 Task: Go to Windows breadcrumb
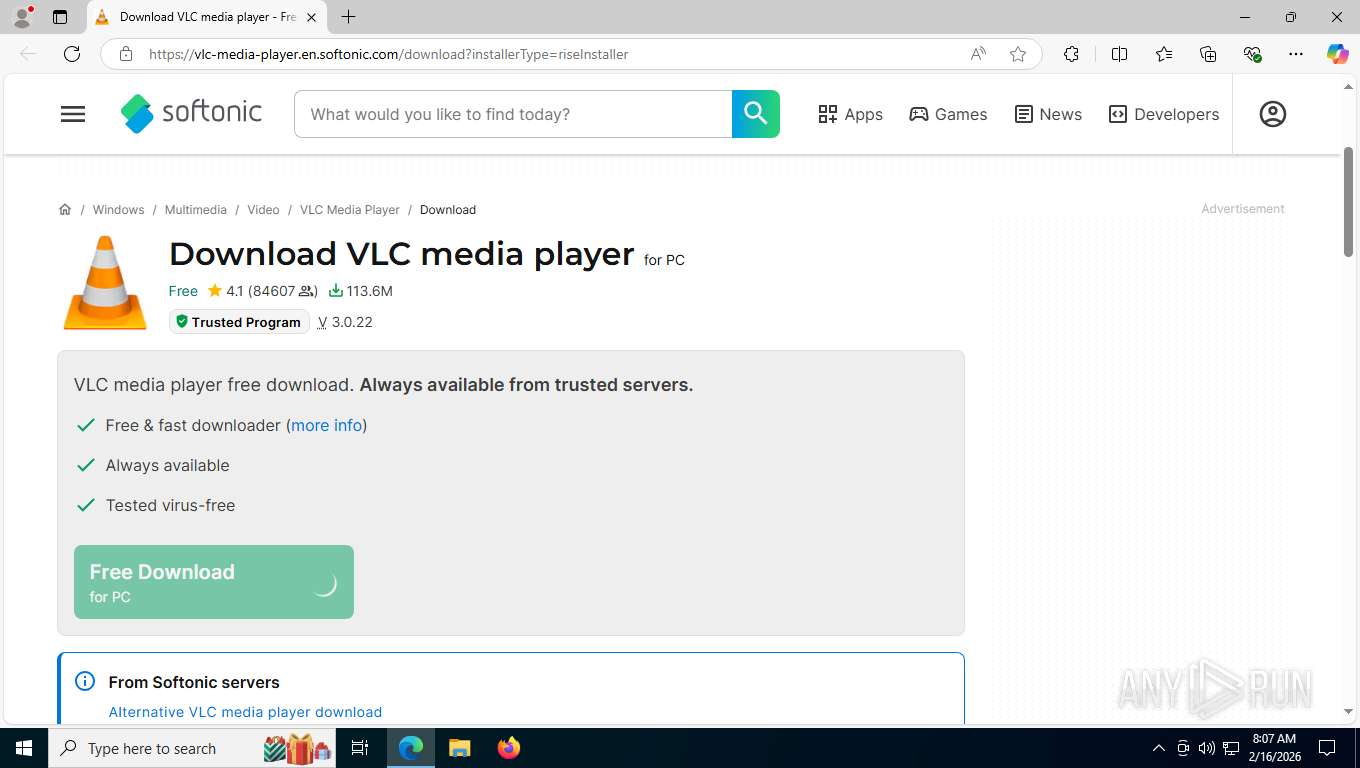118,210
